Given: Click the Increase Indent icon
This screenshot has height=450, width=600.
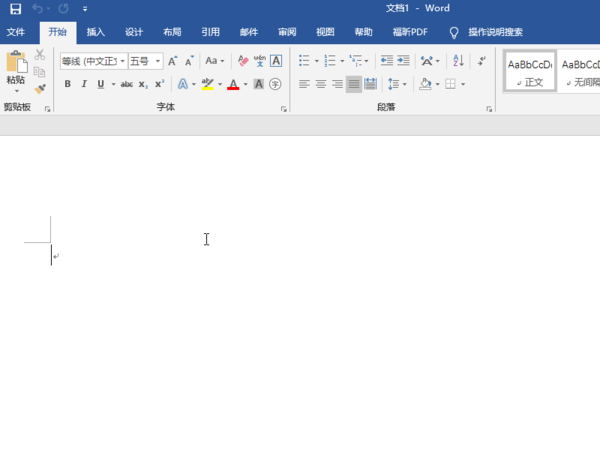Looking at the screenshot, I should click(403, 60).
